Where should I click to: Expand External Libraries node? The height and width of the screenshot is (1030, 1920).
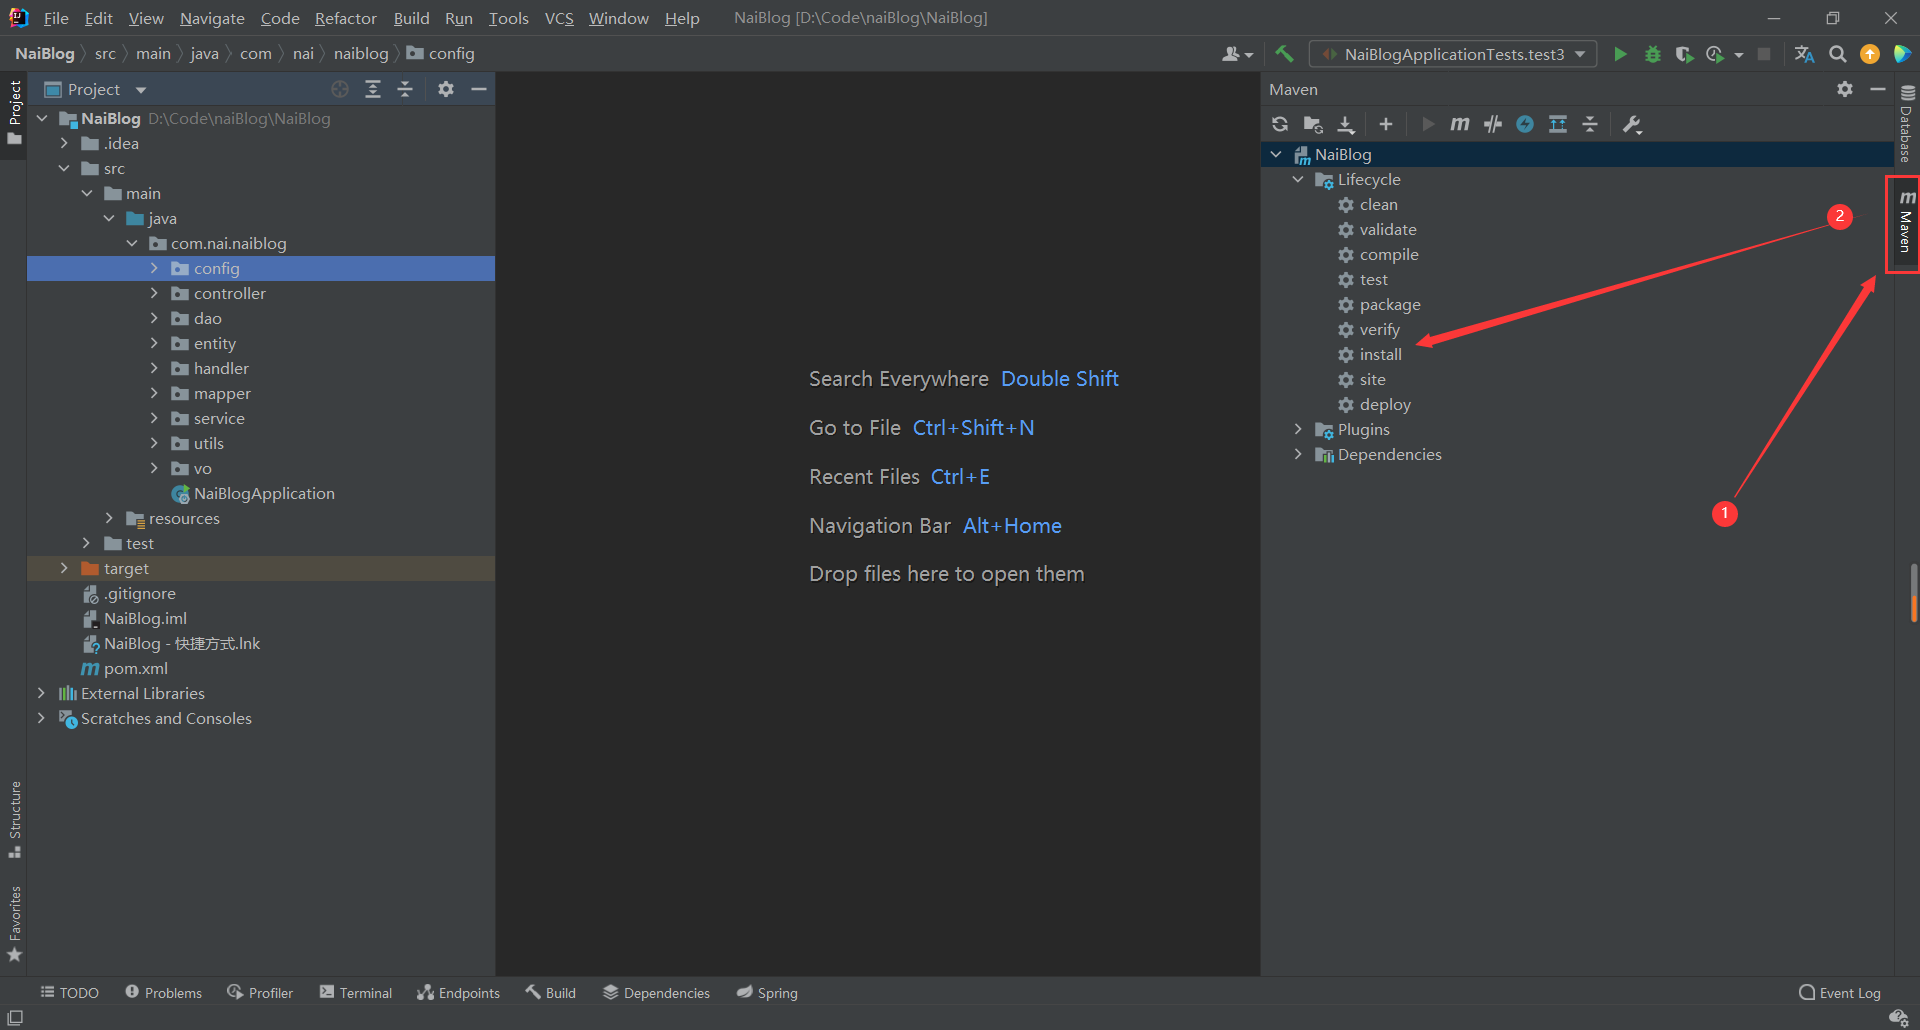[41, 693]
